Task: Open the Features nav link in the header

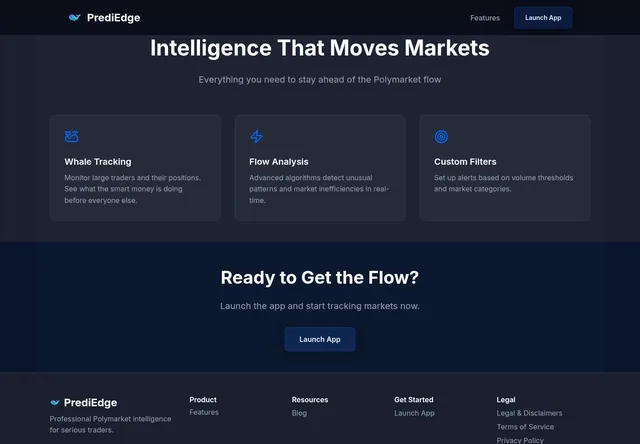Action: [x=485, y=18]
